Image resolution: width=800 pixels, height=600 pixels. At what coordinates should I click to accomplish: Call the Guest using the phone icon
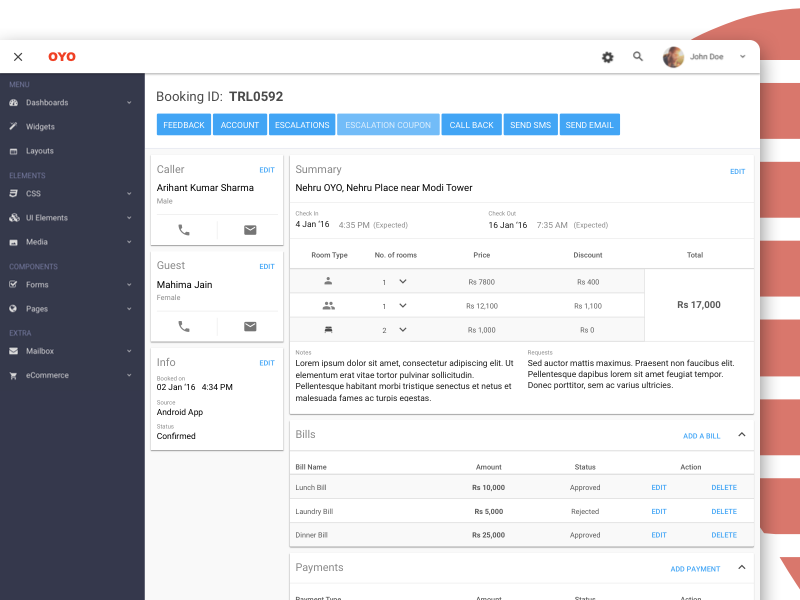184,327
